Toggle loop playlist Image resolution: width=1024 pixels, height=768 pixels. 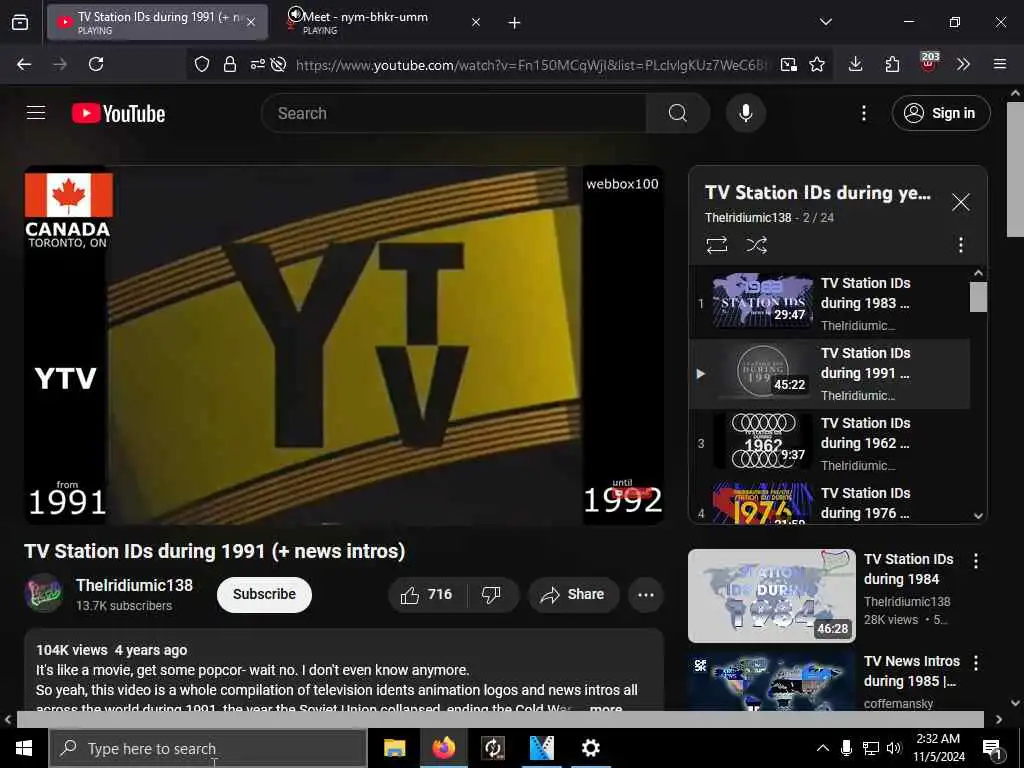[x=716, y=245]
